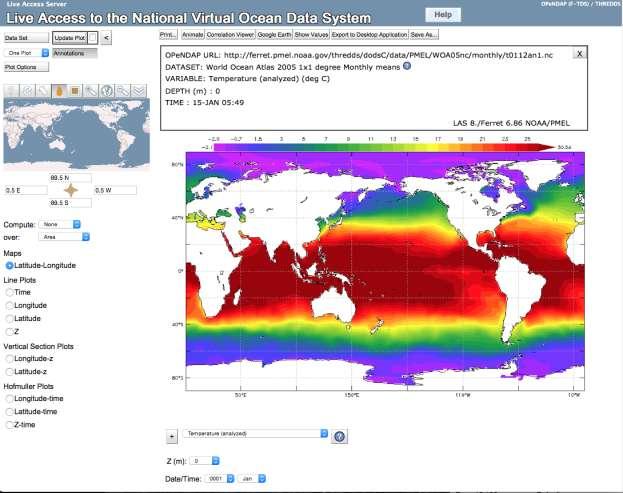Select the Z line plot radio button

click(9, 332)
